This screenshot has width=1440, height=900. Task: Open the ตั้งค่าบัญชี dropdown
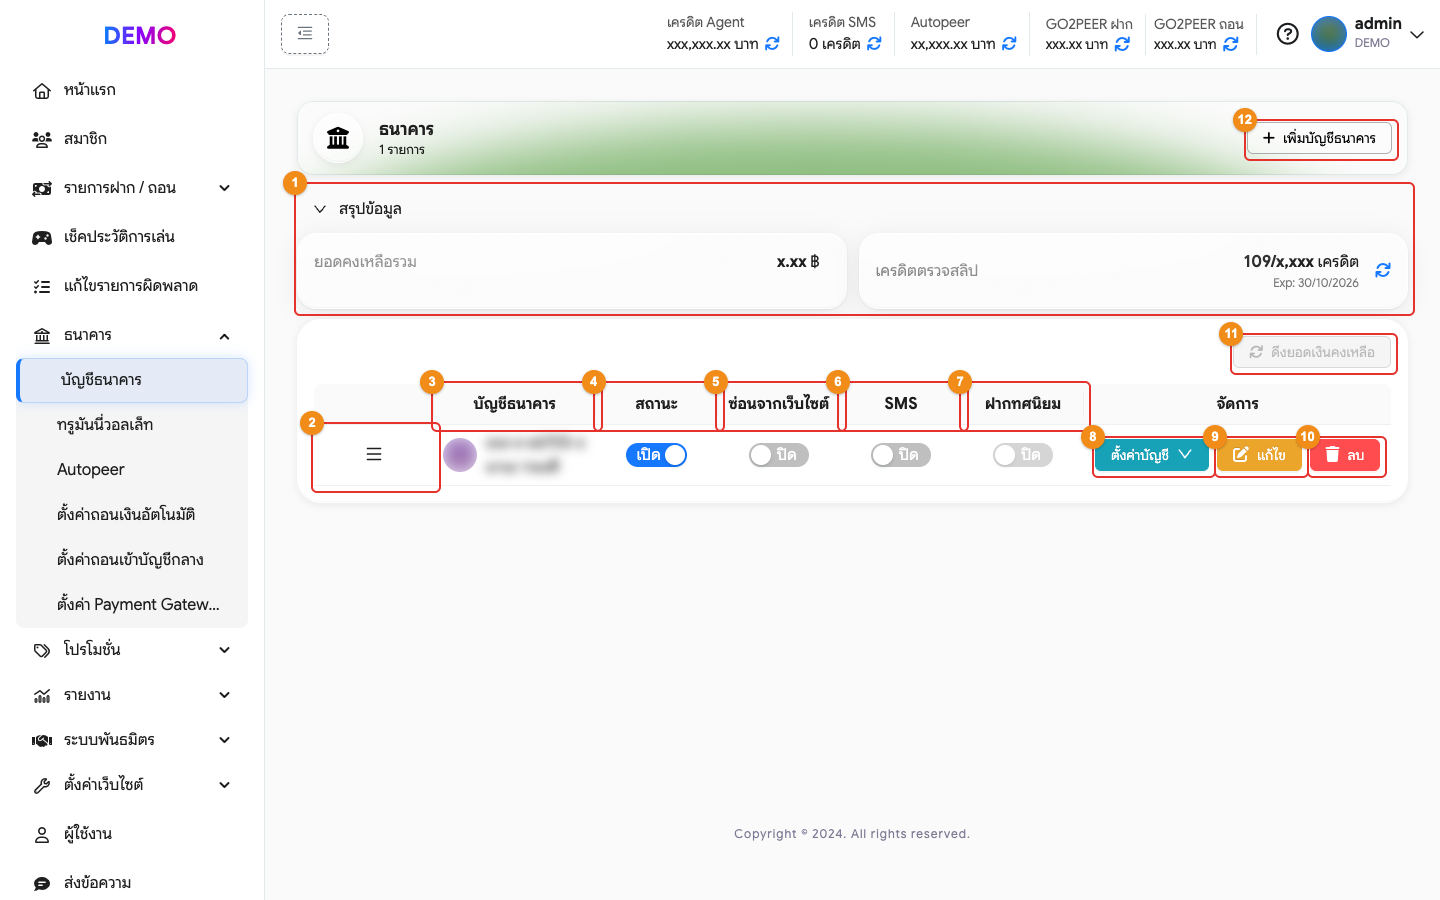[x=1152, y=455]
